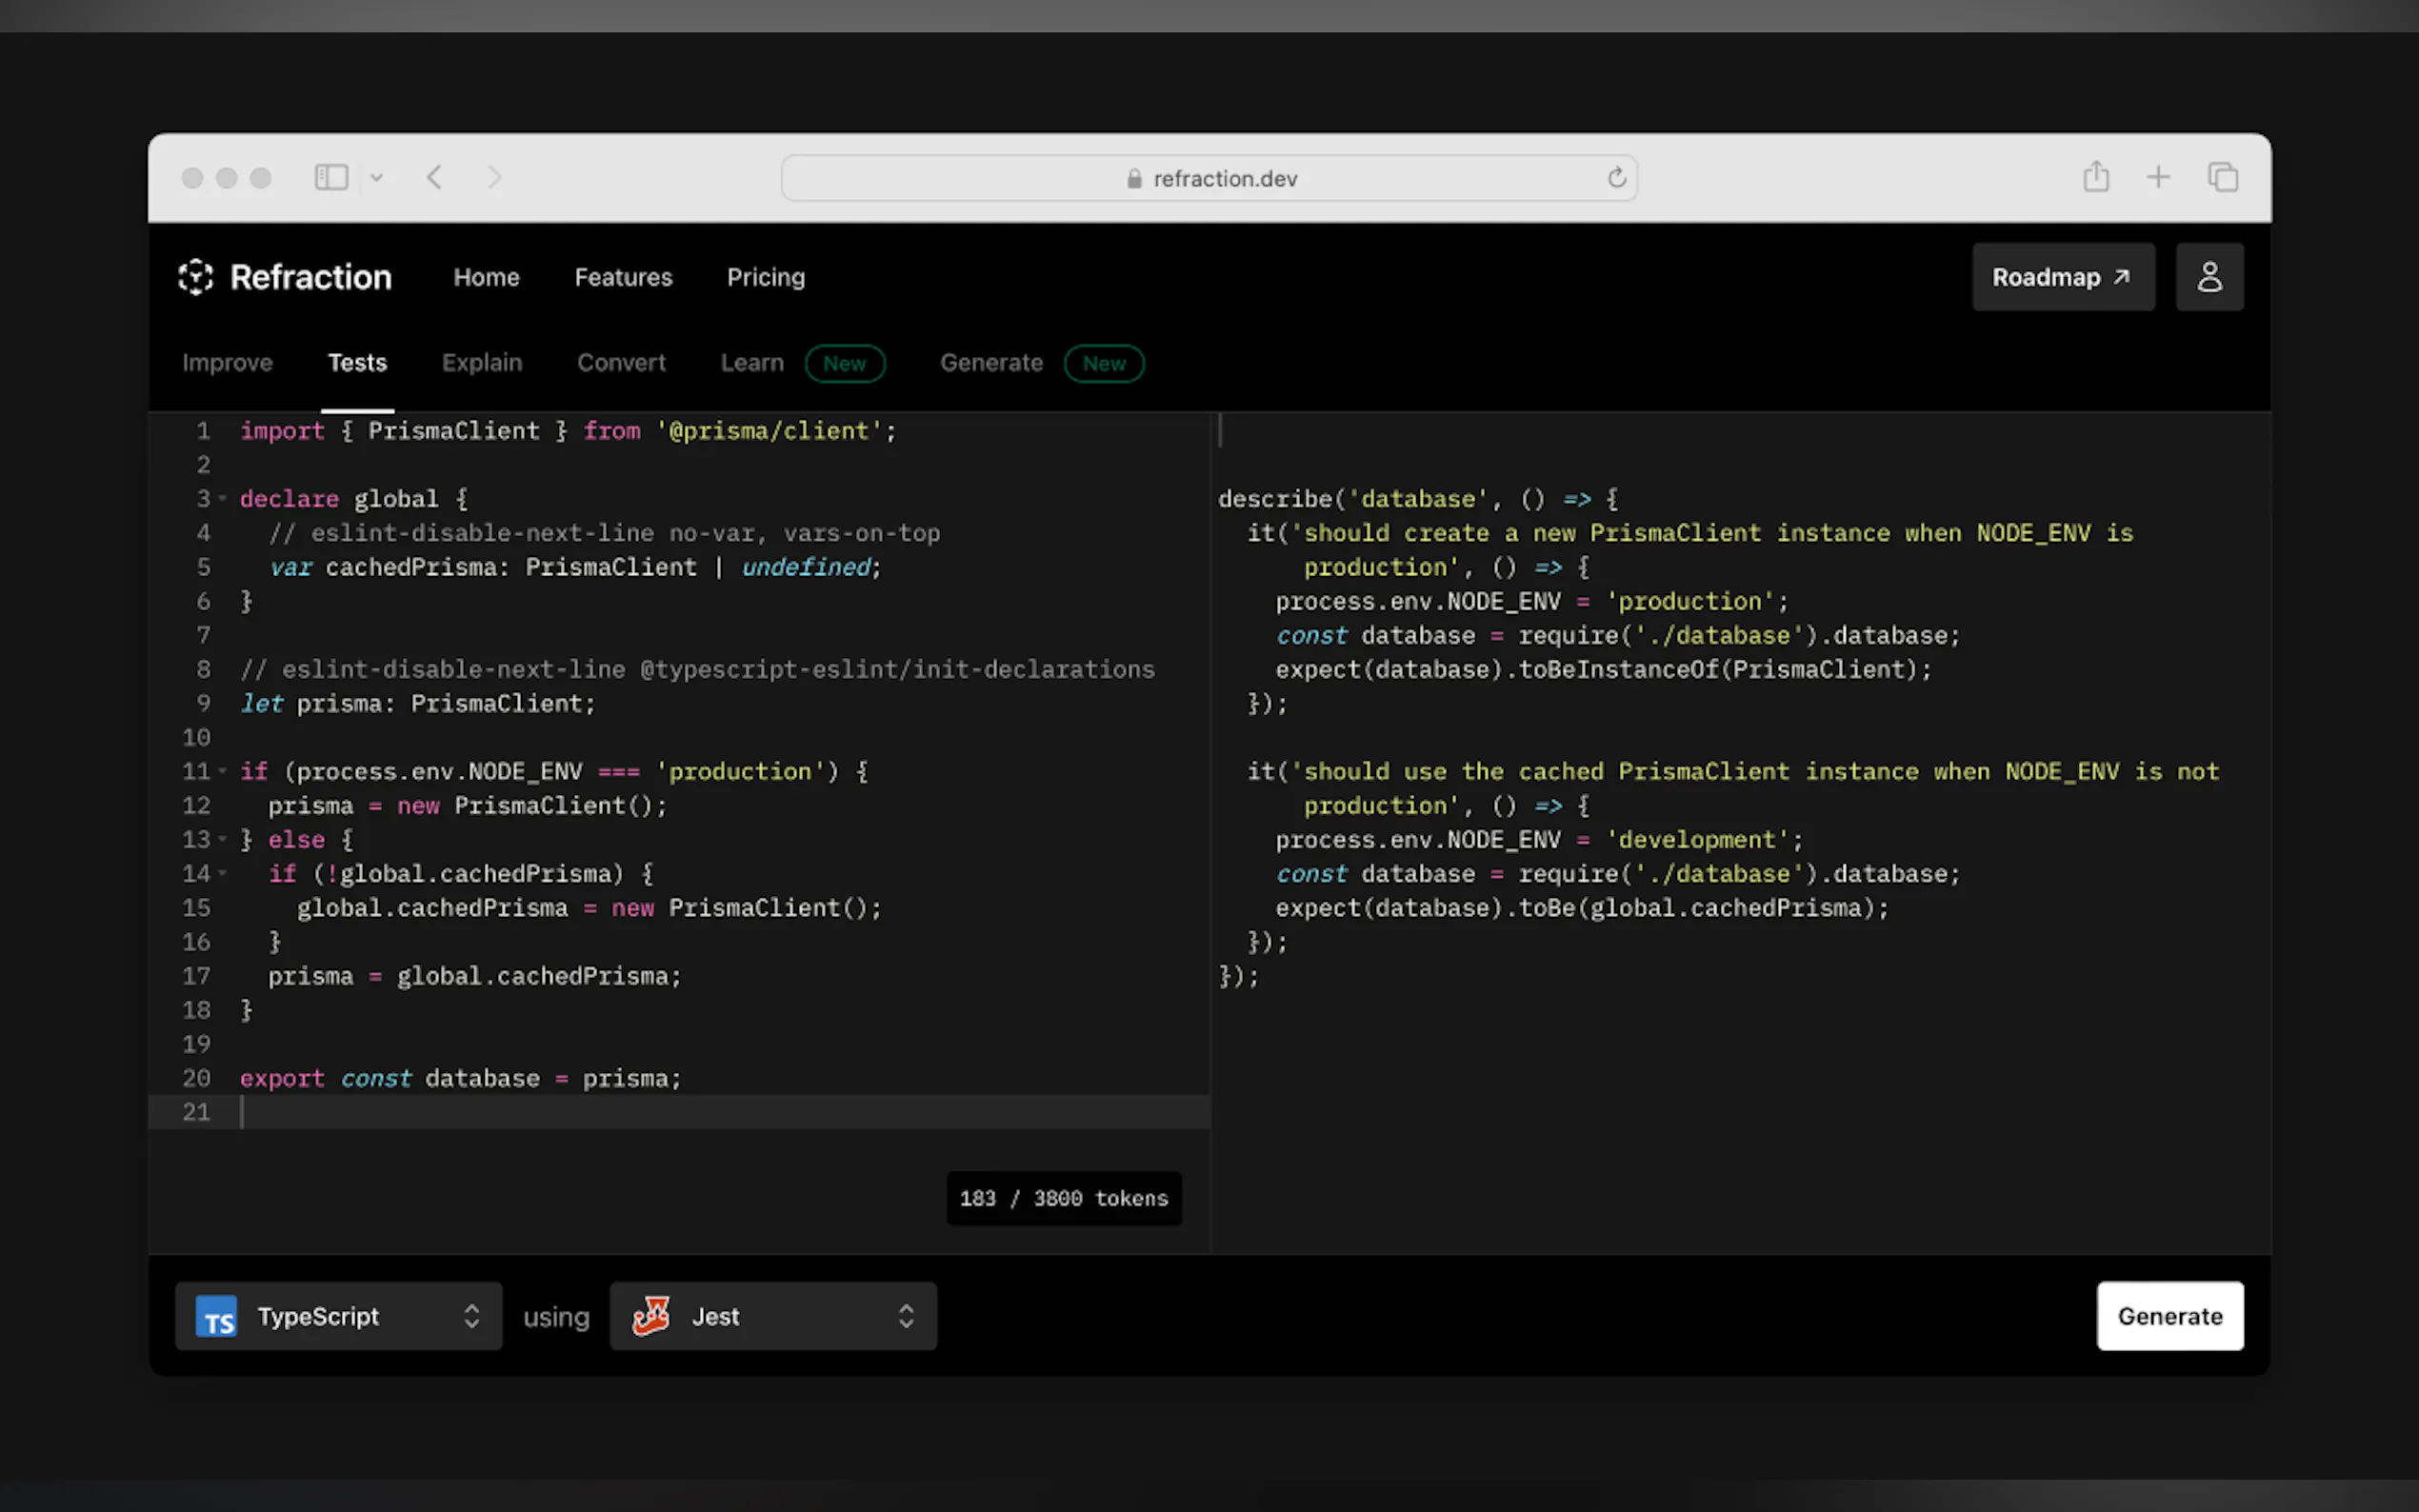This screenshot has width=2419, height=1512.
Task: Open the Roadmap link
Action: [x=2062, y=277]
